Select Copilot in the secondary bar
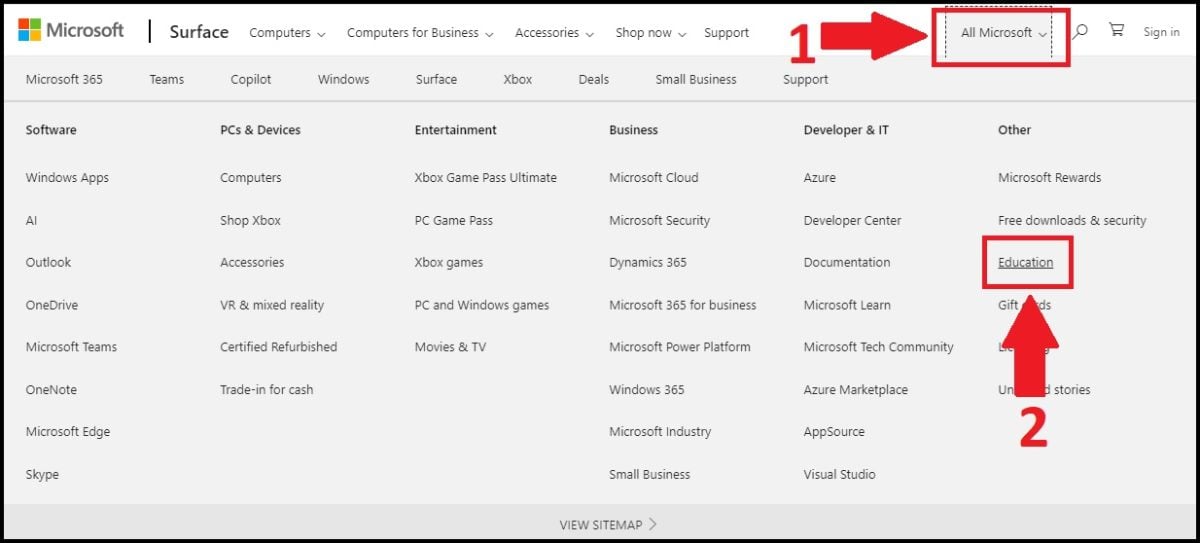The width and height of the screenshot is (1200, 543). tap(251, 79)
